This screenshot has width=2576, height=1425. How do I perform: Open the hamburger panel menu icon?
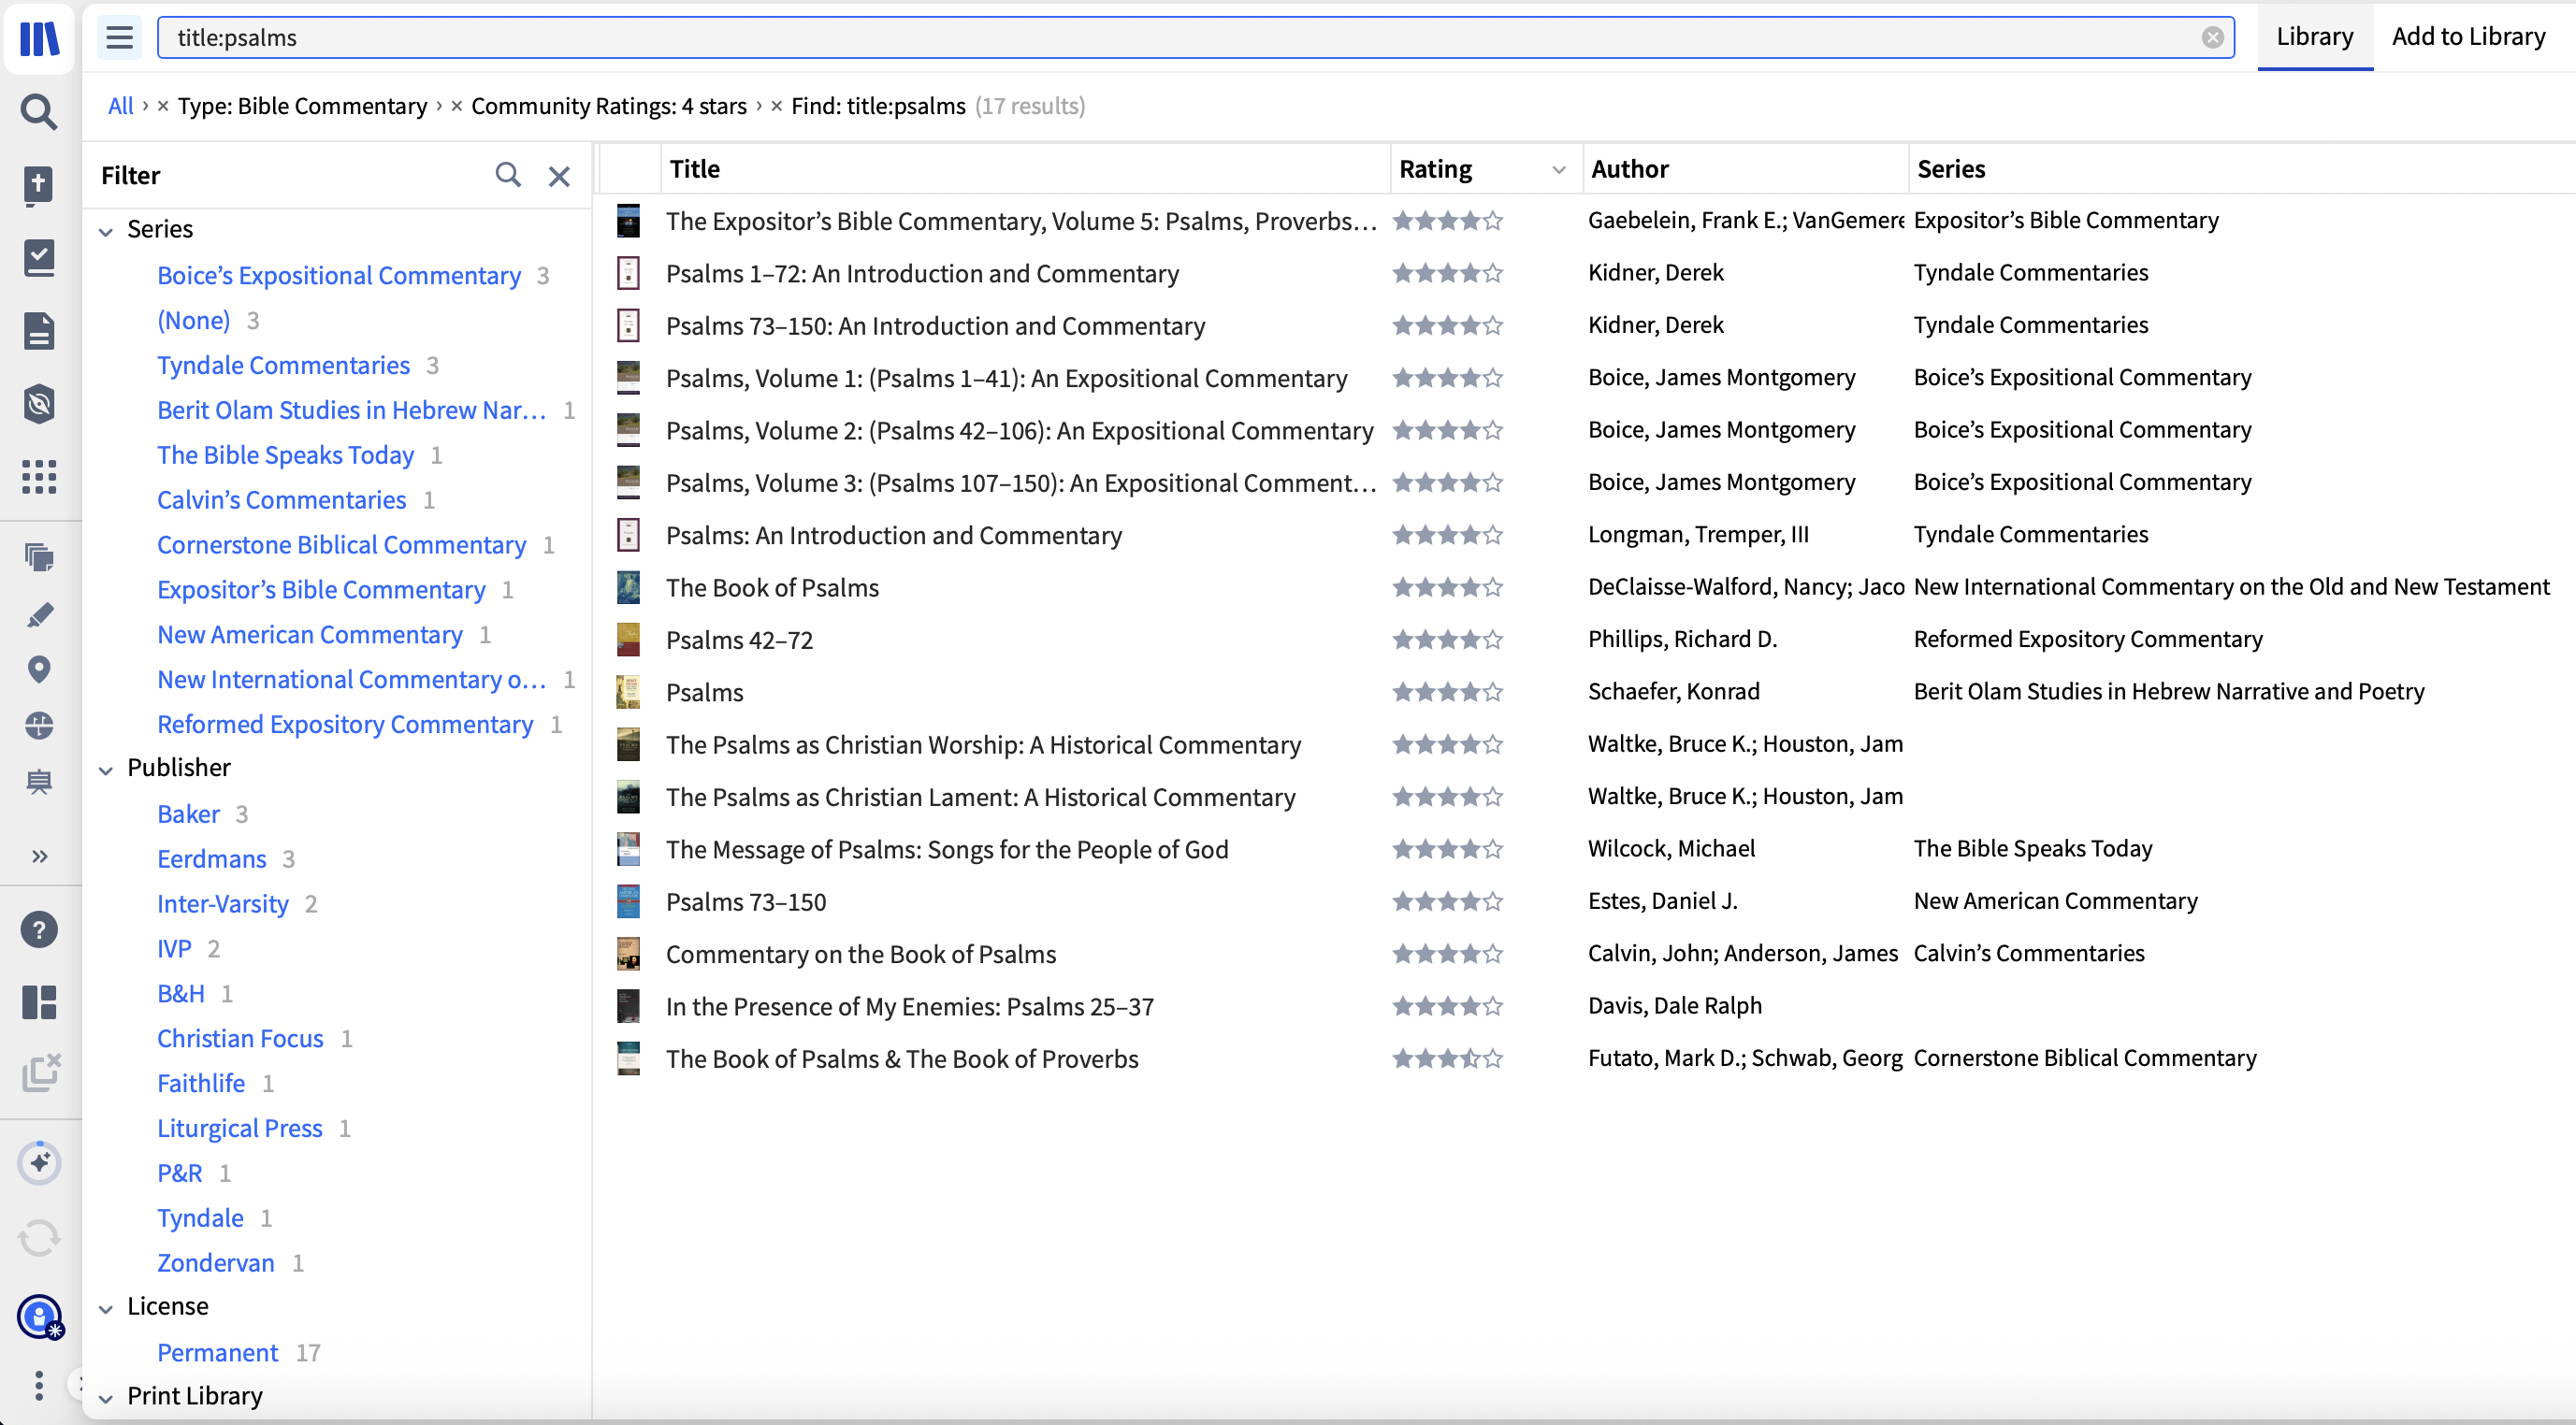tap(119, 38)
